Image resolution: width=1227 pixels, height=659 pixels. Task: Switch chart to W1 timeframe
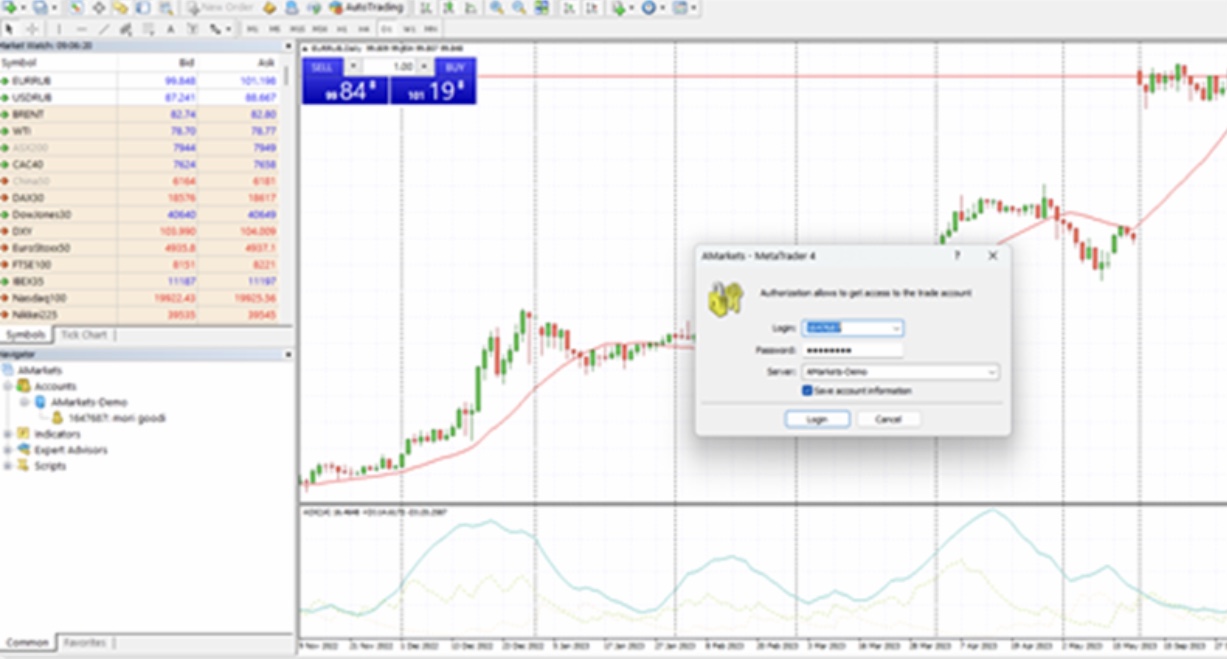click(410, 28)
